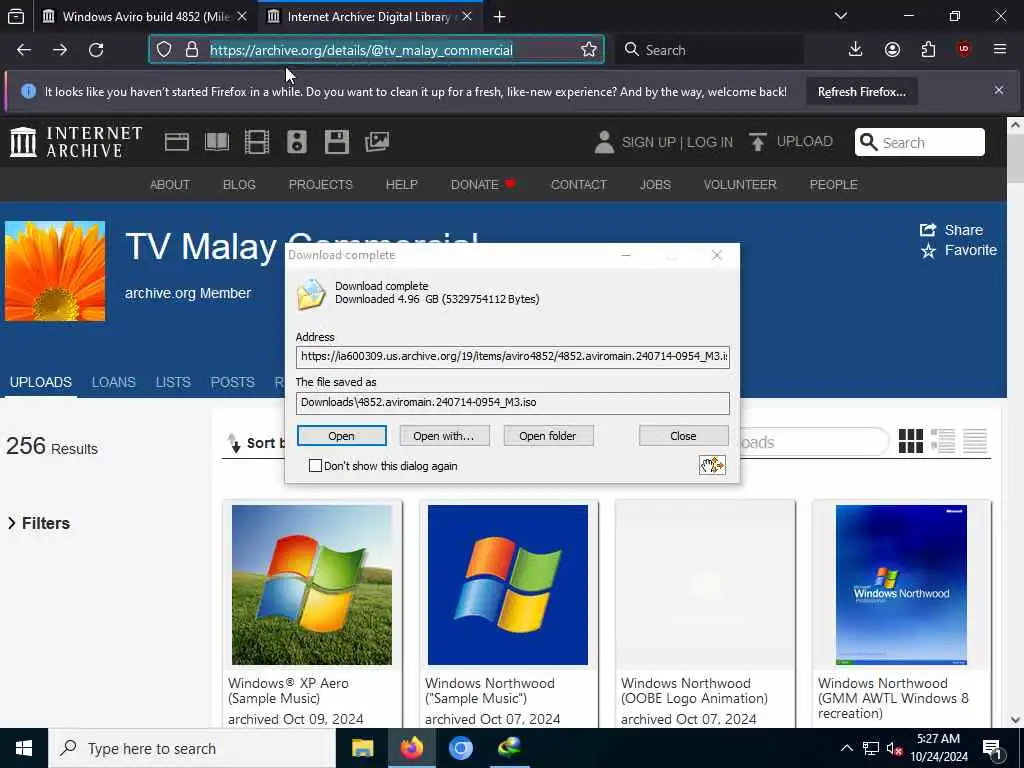This screenshot has height=768, width=1024.
Task: Open the LISTS profile tab
Action: coord(173,382)
